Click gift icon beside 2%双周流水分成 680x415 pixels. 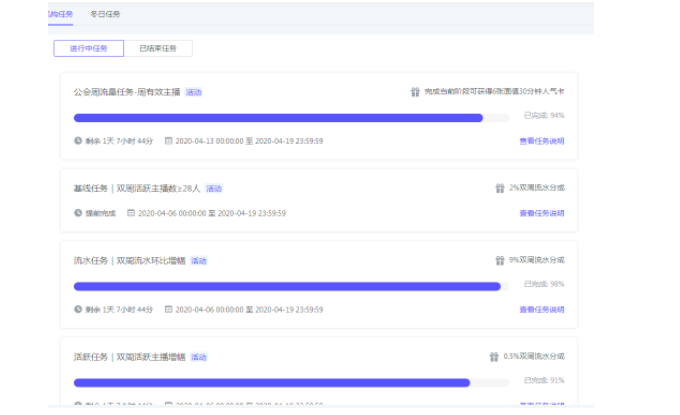pyautogui.click(x=499, y=188)
